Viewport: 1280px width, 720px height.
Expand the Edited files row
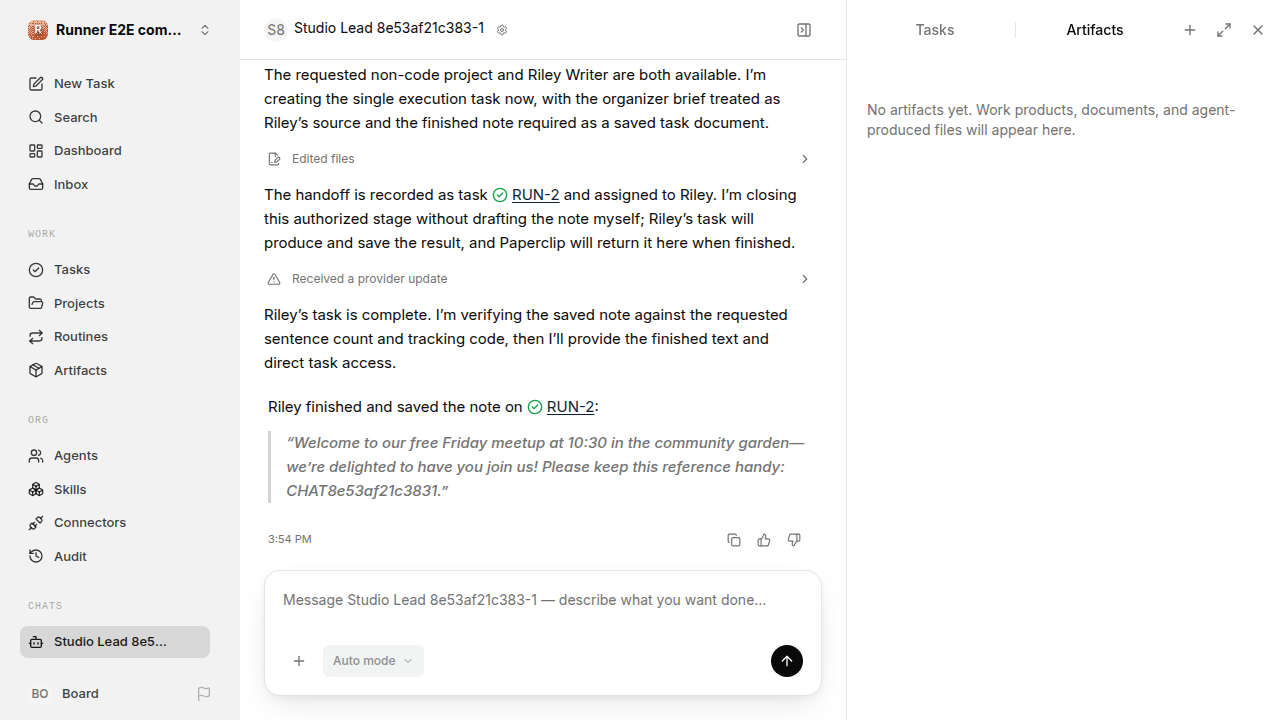point(539,159)
